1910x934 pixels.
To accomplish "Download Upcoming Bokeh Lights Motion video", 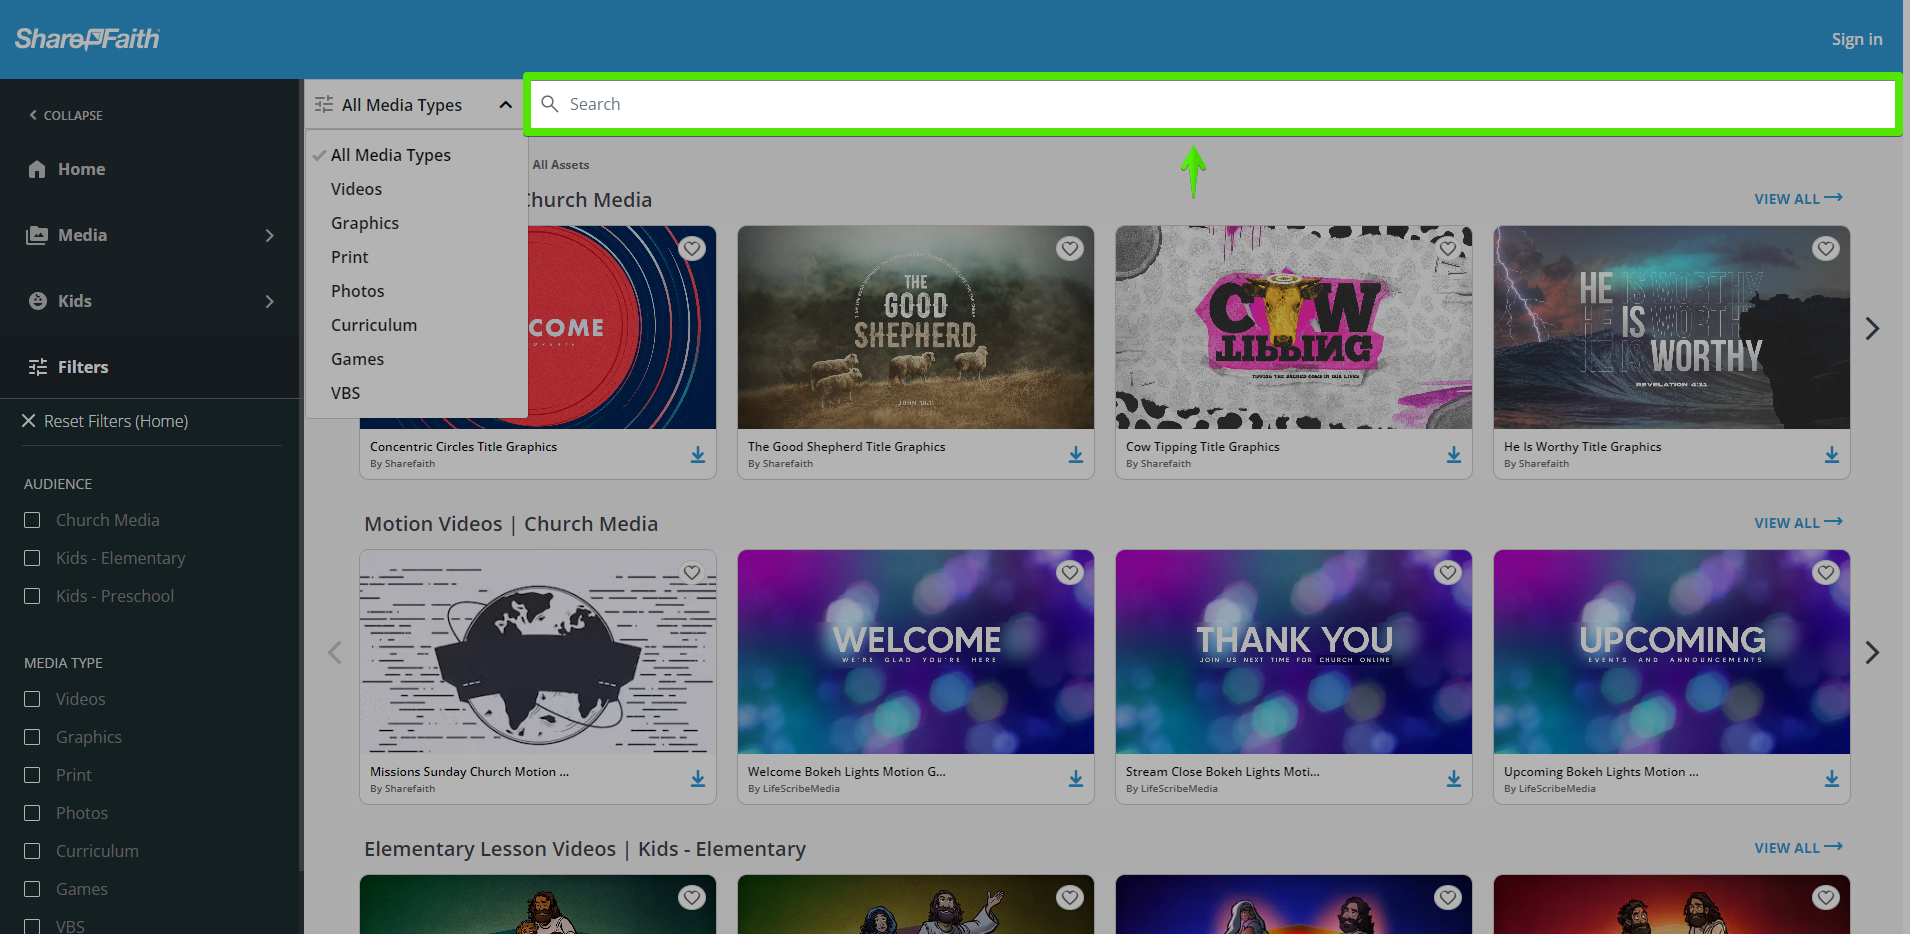I will coord(1832,779).
